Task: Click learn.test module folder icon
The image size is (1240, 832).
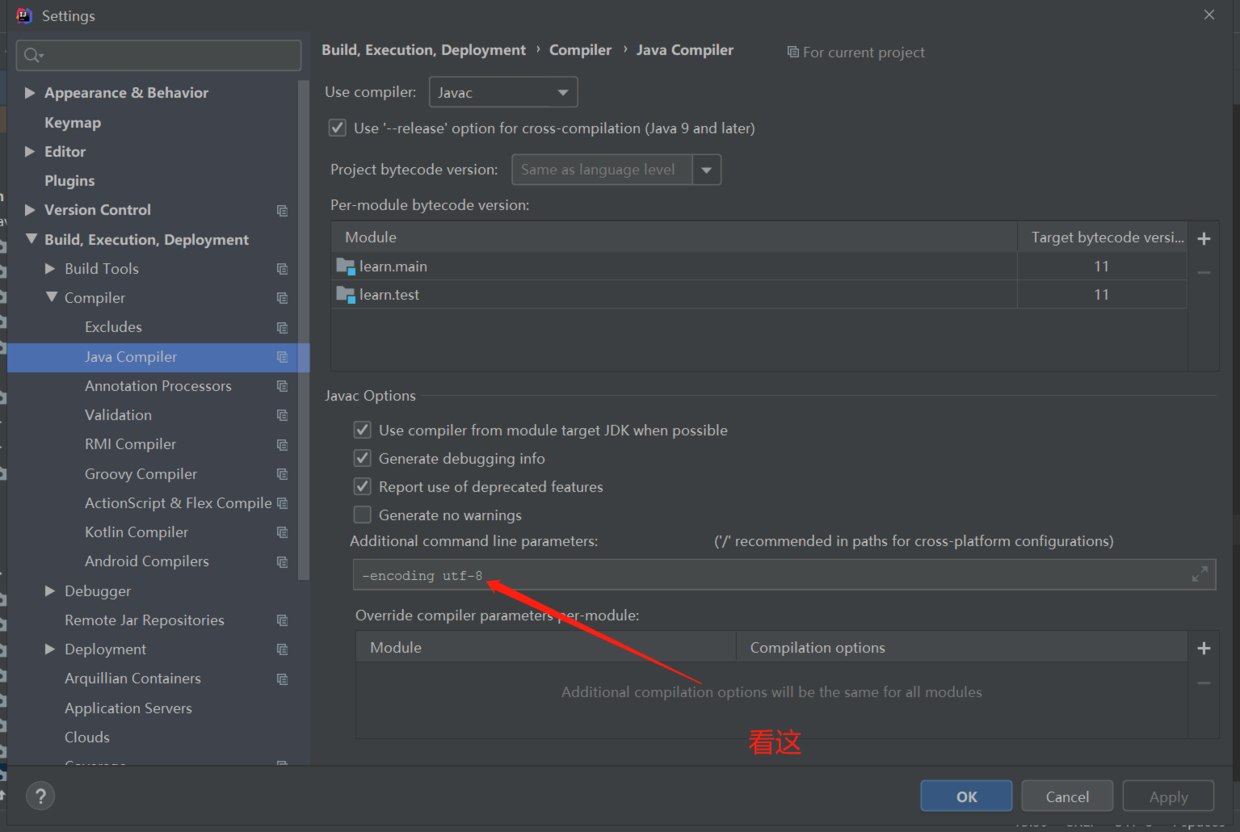Action: (x=346, y=294)
